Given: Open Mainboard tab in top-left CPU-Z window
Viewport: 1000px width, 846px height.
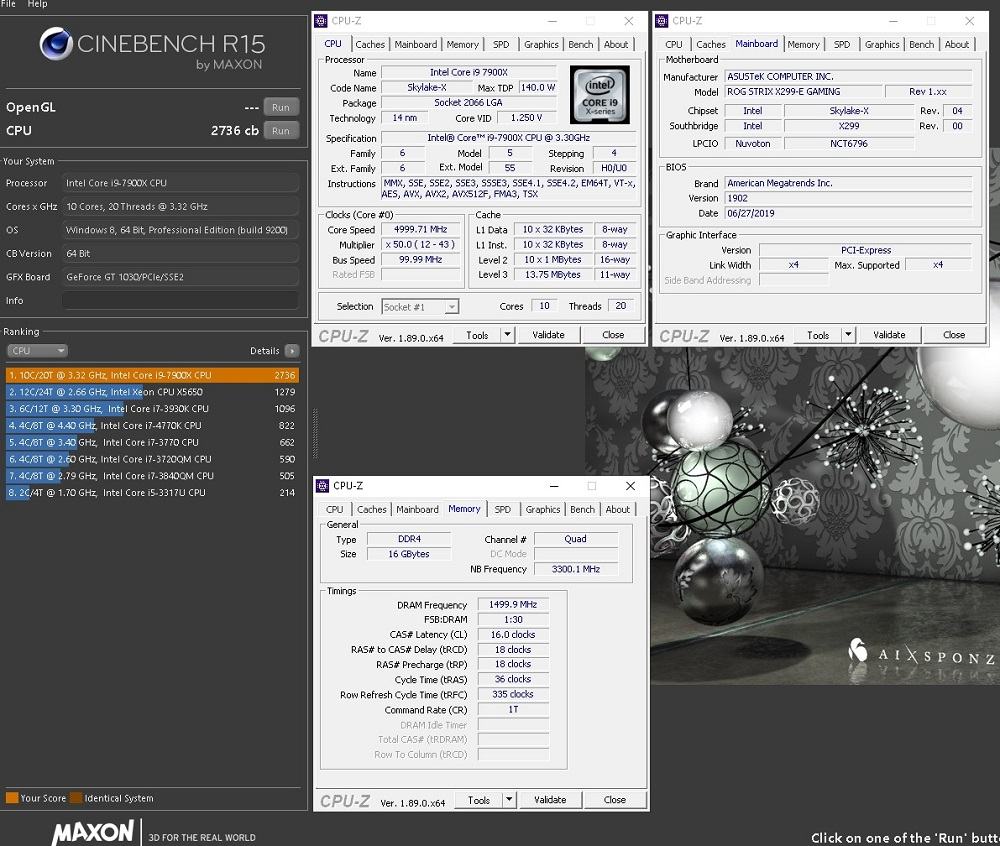Looking at the screenshot, I should click(416, 45).
